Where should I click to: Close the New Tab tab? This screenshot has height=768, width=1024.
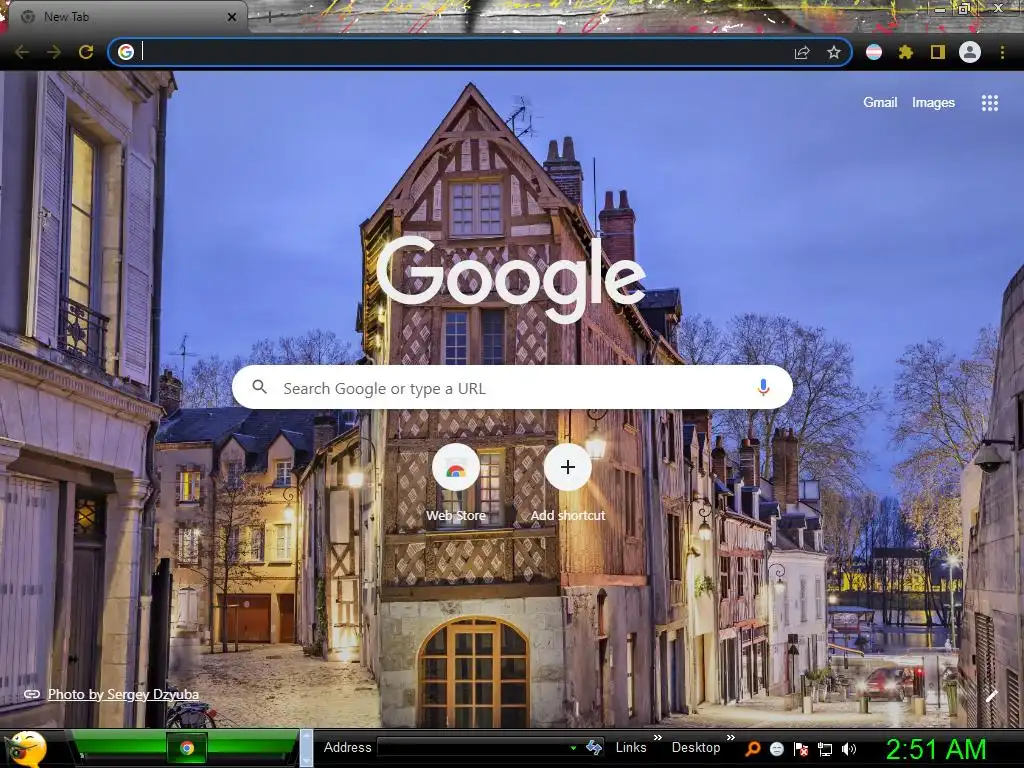[x=232, y=17]
